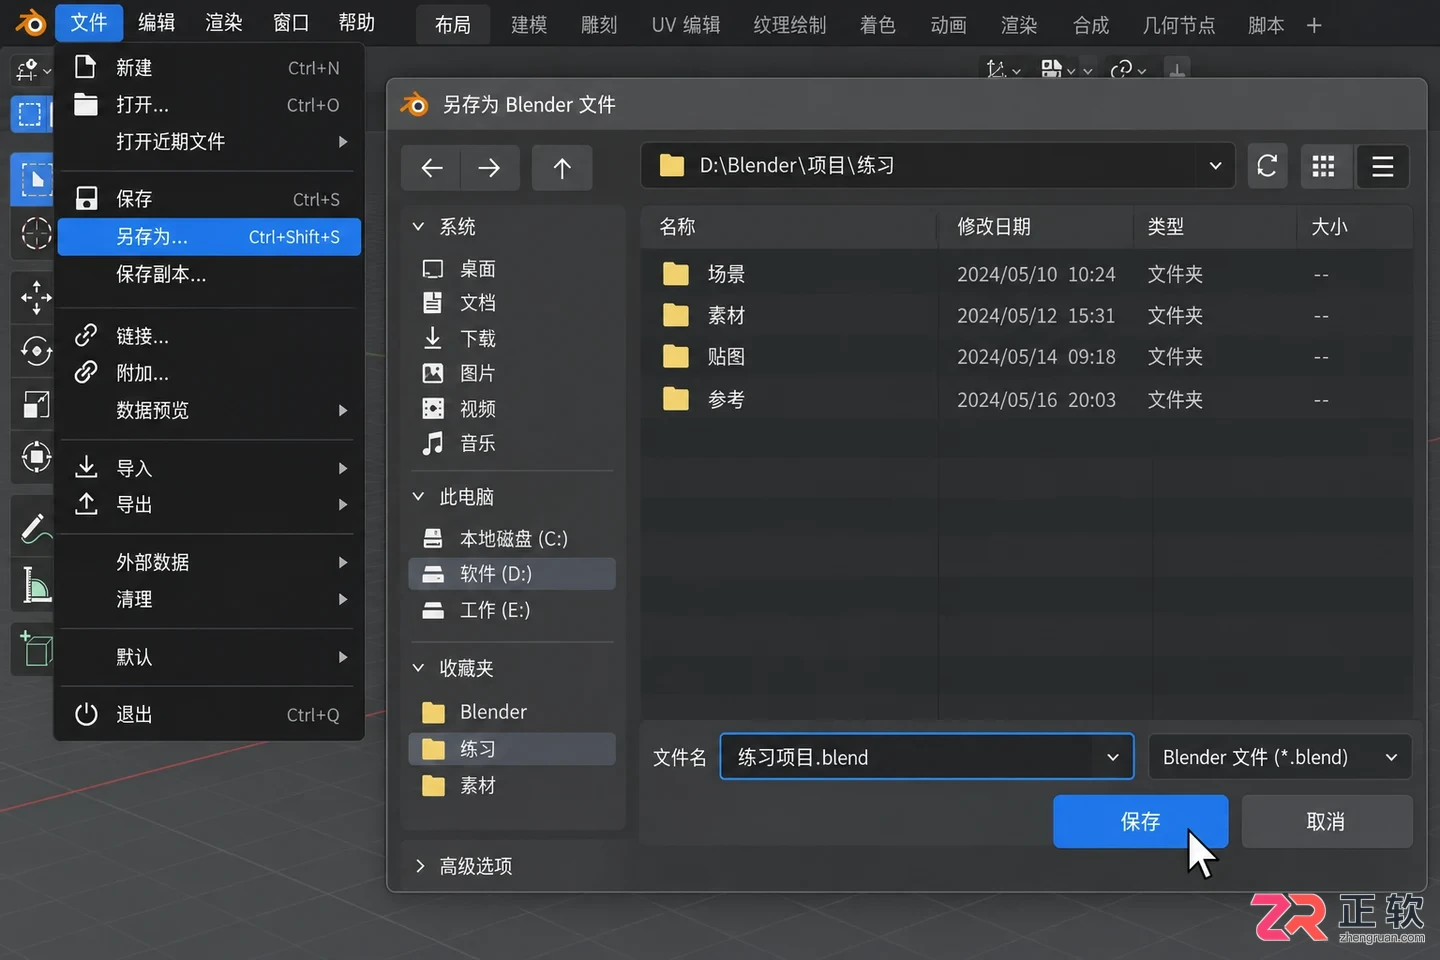Select the 场景 folder
Viewport: 1440px width, 960px height.
[x=1026, y=274]
